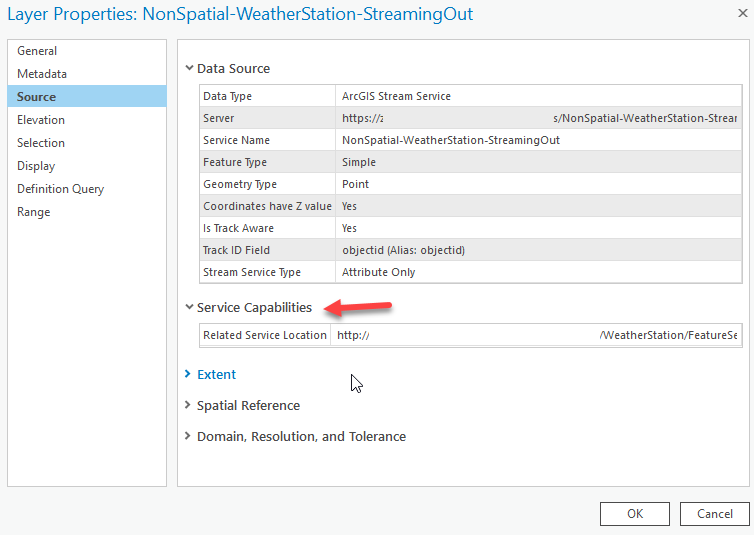Open the Selection tab

41,143
